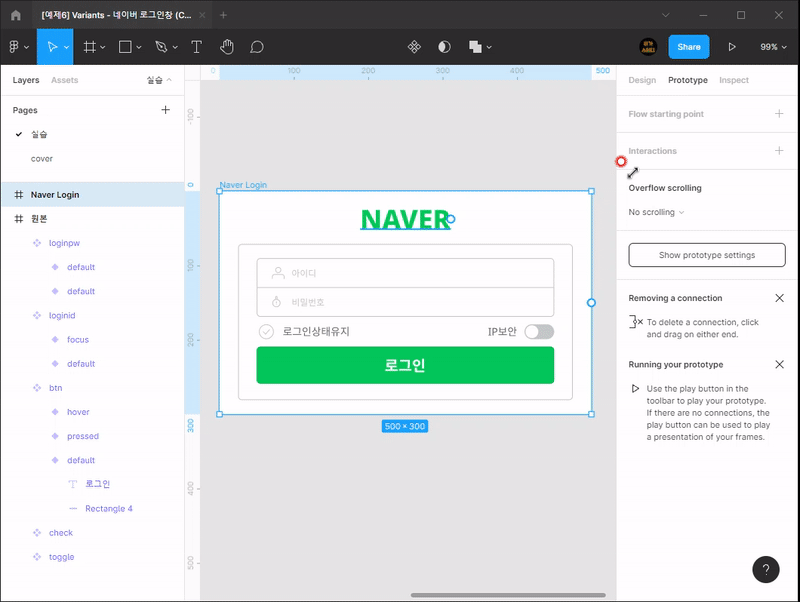Screen dimensions: 800x602
Task: Dismiss the Running your prototype tip
Action: [779, 364]
